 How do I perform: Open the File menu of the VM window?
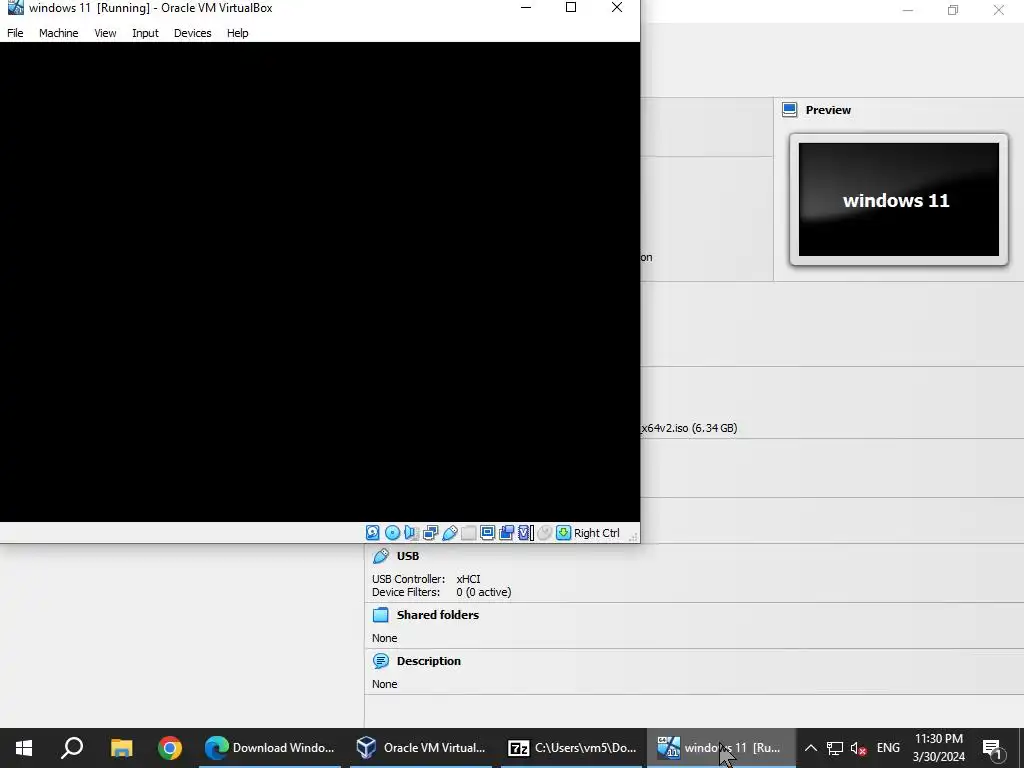point(15,33)
